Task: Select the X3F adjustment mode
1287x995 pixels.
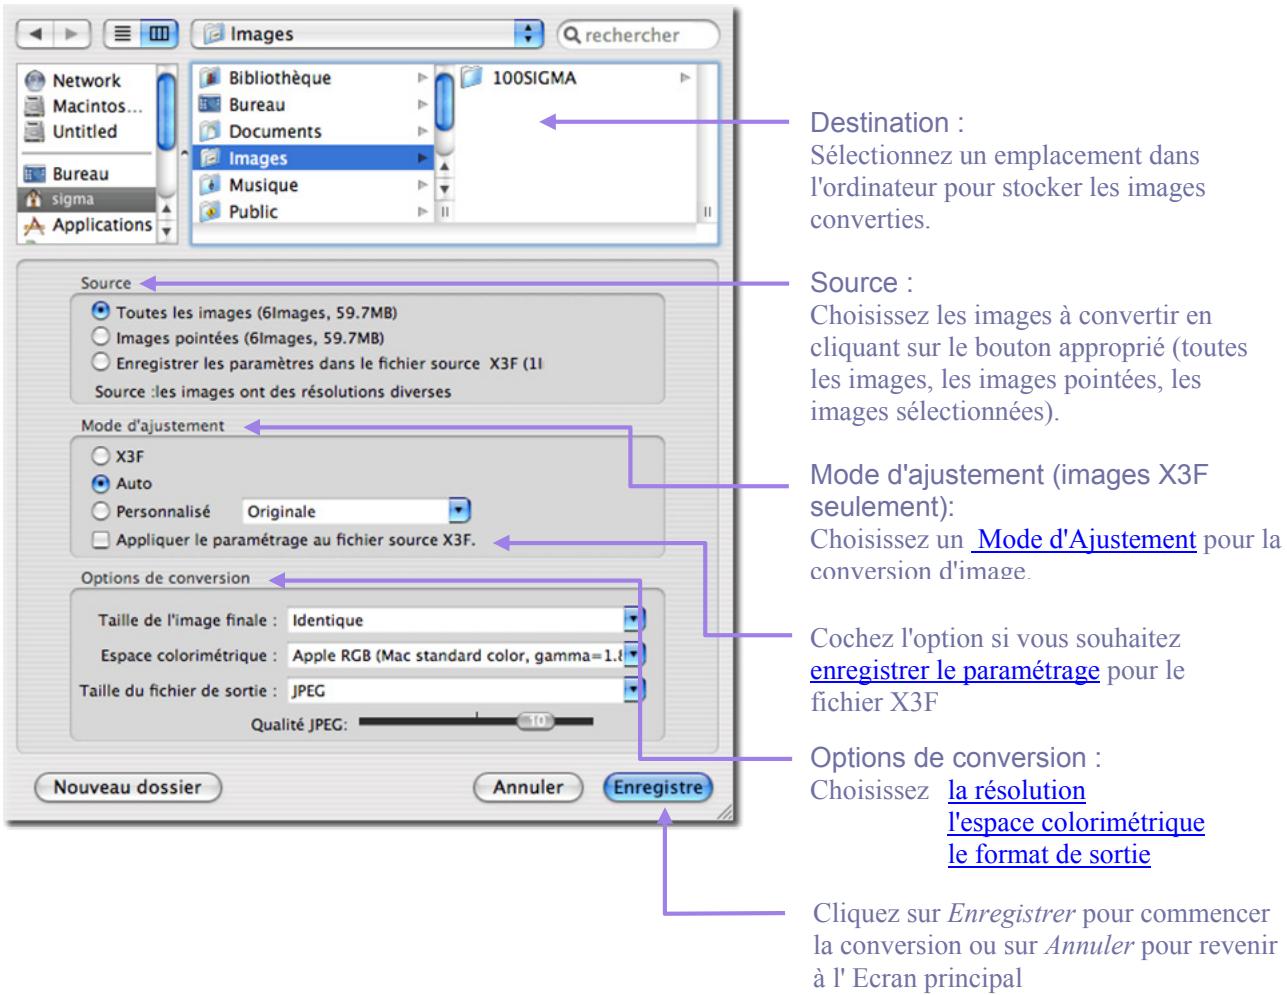Action: [101, 456]
